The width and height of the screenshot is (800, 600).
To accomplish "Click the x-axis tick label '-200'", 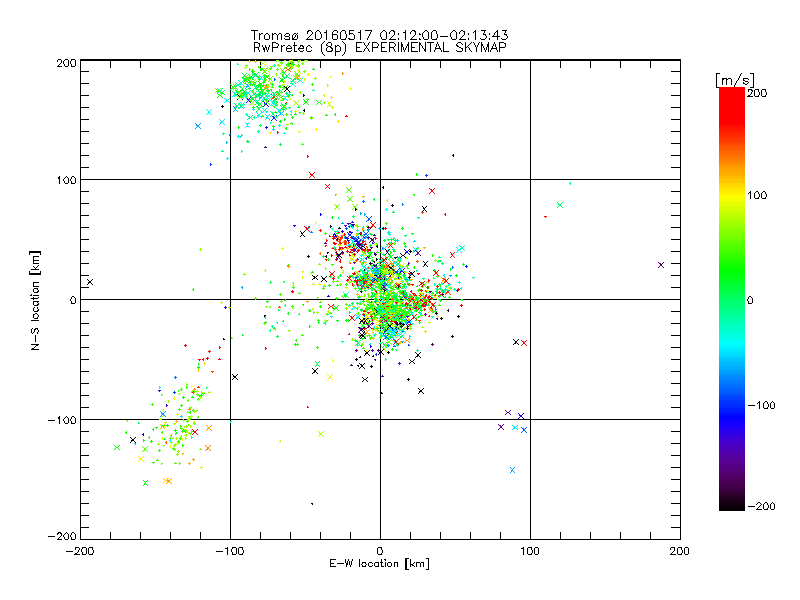I will [x=81, y=551].
